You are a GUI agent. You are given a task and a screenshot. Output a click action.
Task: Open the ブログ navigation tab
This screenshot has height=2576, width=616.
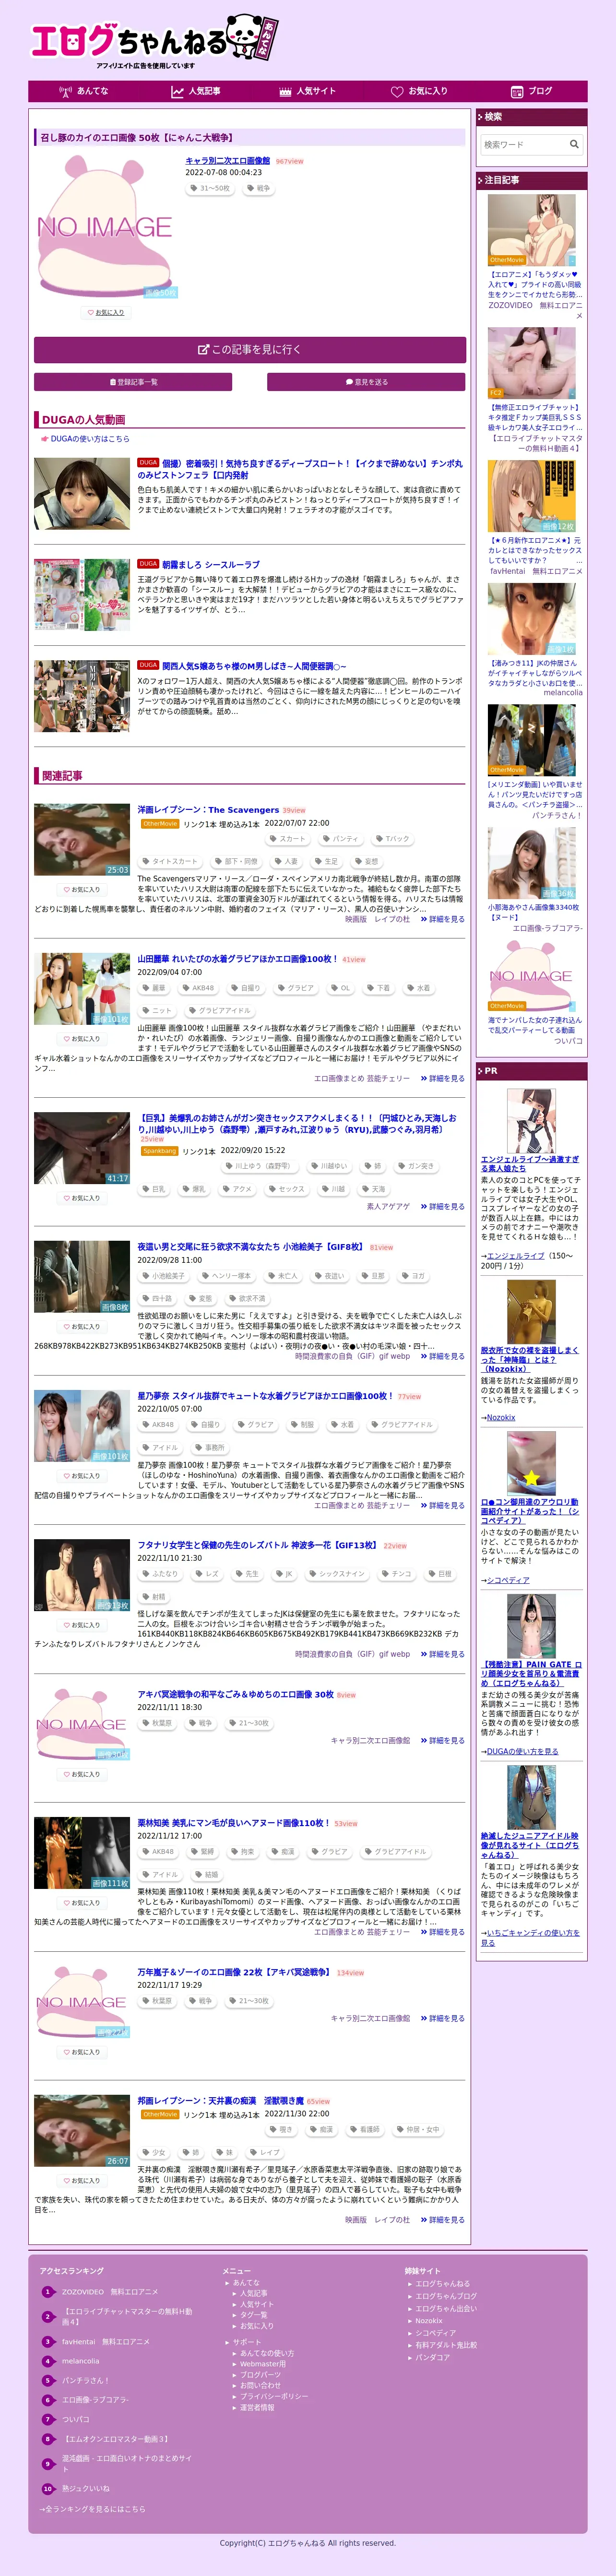coord(531,91)
